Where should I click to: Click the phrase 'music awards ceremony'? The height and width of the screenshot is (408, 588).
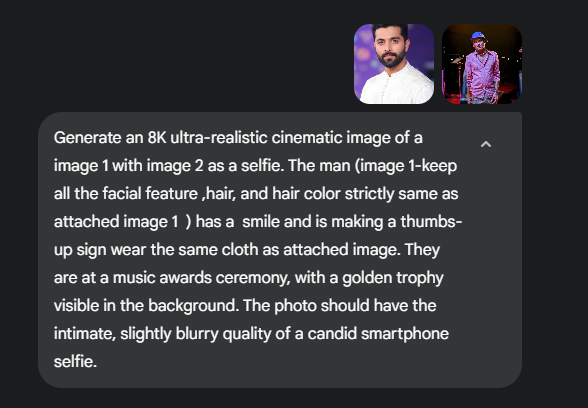(201, 278)
